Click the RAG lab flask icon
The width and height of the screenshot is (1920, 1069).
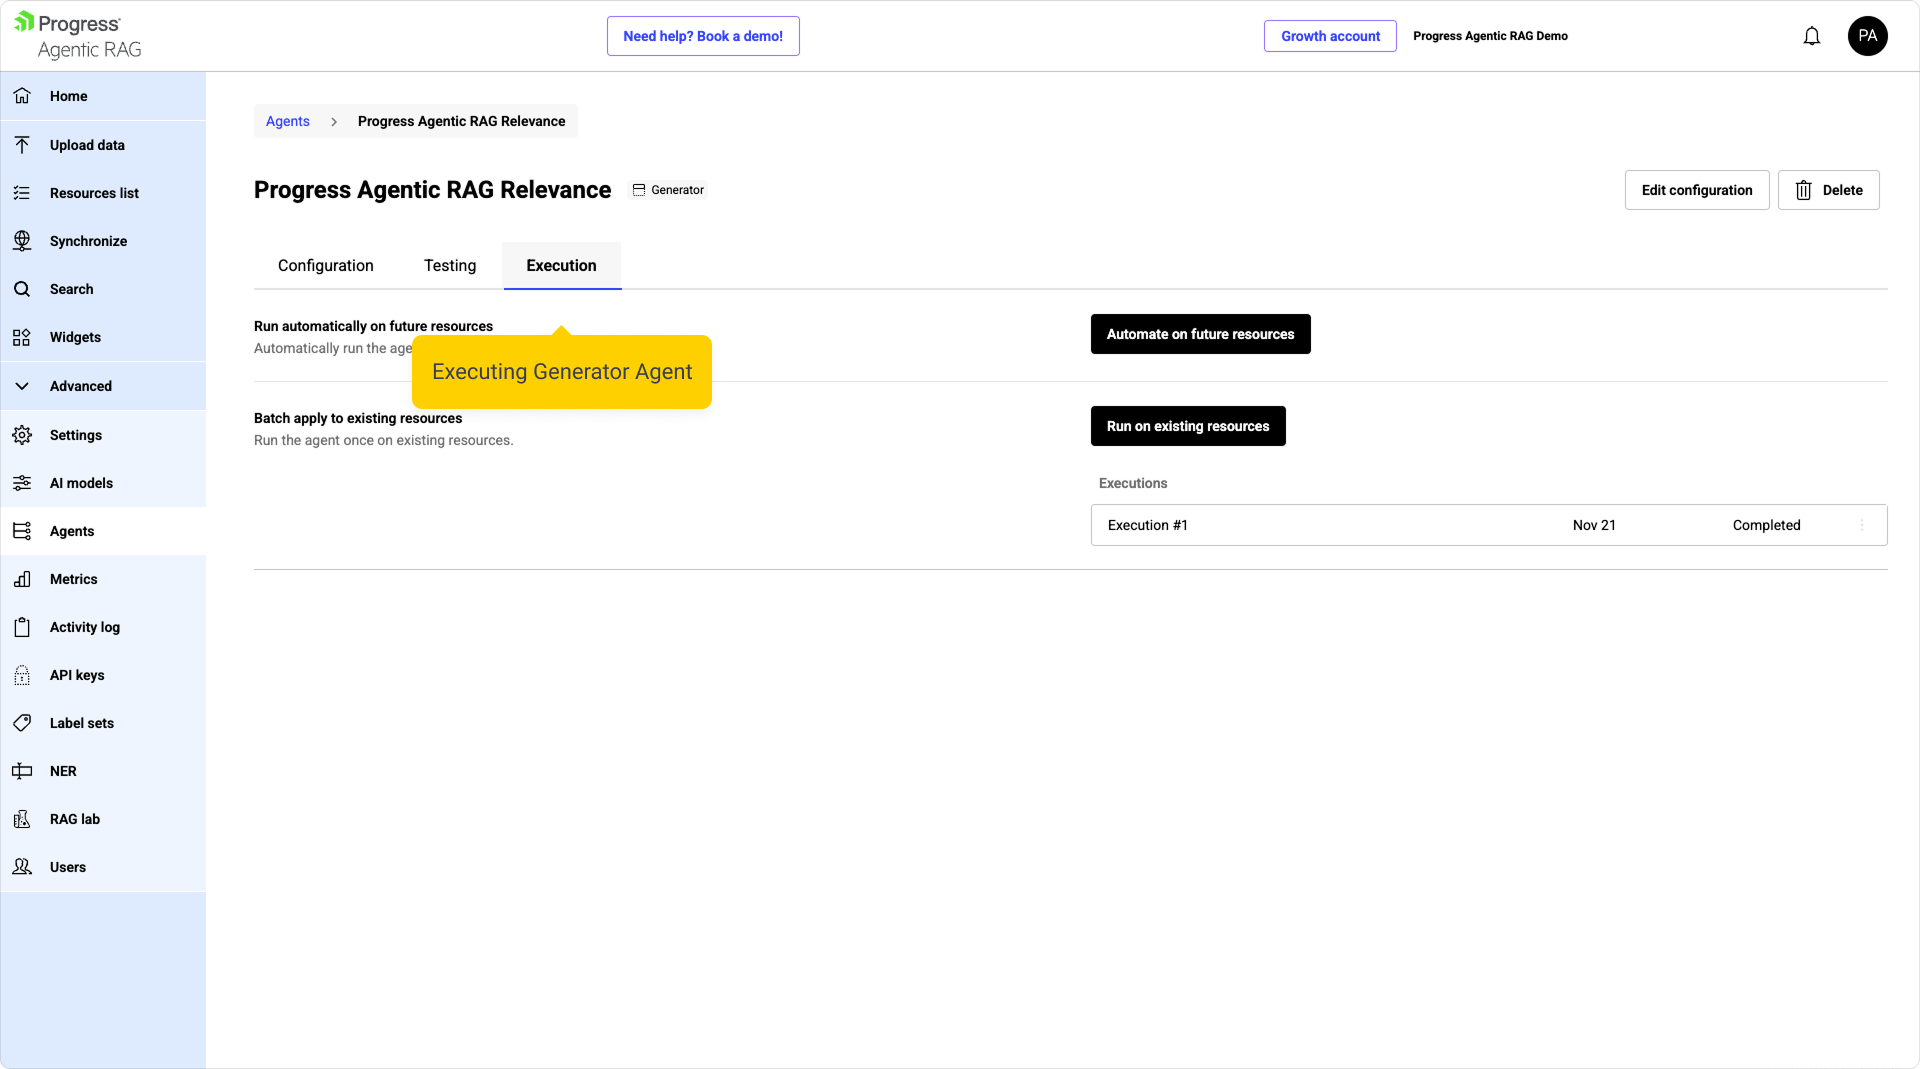pyautogui.click(x=22, y=819)
